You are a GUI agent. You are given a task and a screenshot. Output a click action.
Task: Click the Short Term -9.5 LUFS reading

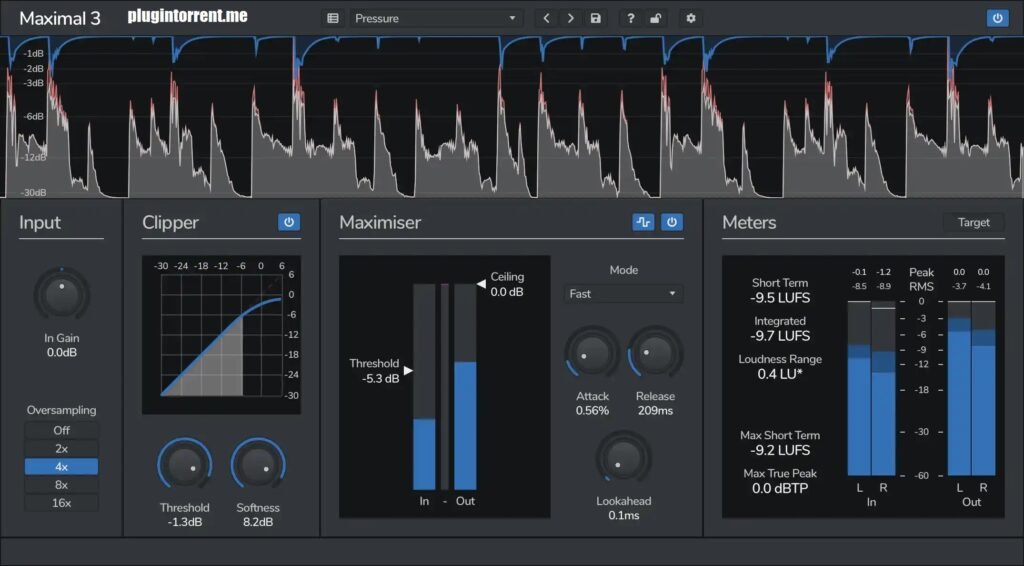coord(780,298)
